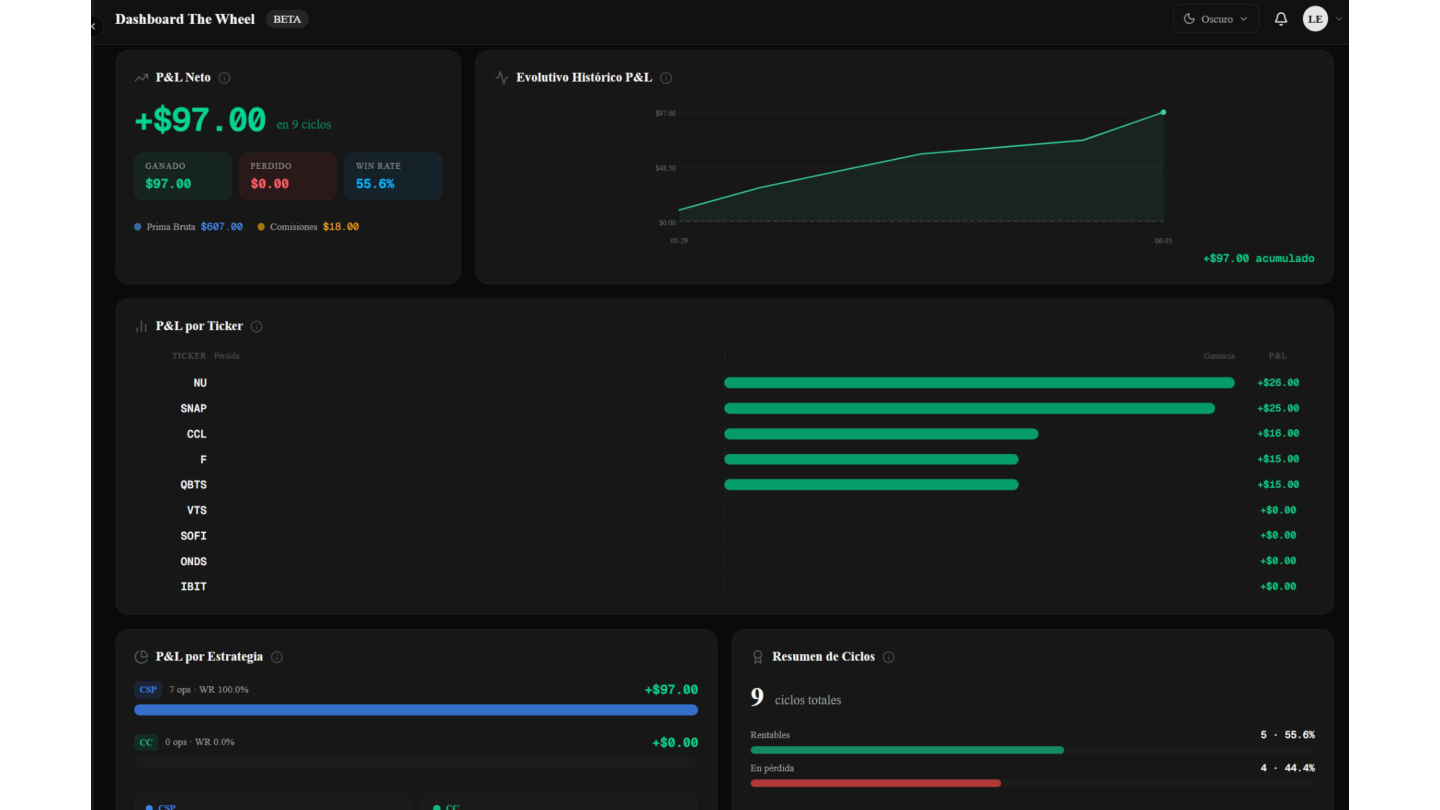Select the SOFI ticker label
Viewport: 1440px width, 810px height.
194,536
